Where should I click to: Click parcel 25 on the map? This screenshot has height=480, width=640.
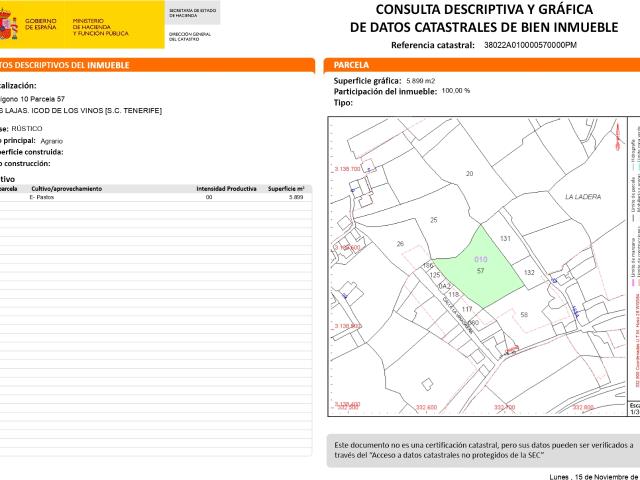(x=433, y=219)
